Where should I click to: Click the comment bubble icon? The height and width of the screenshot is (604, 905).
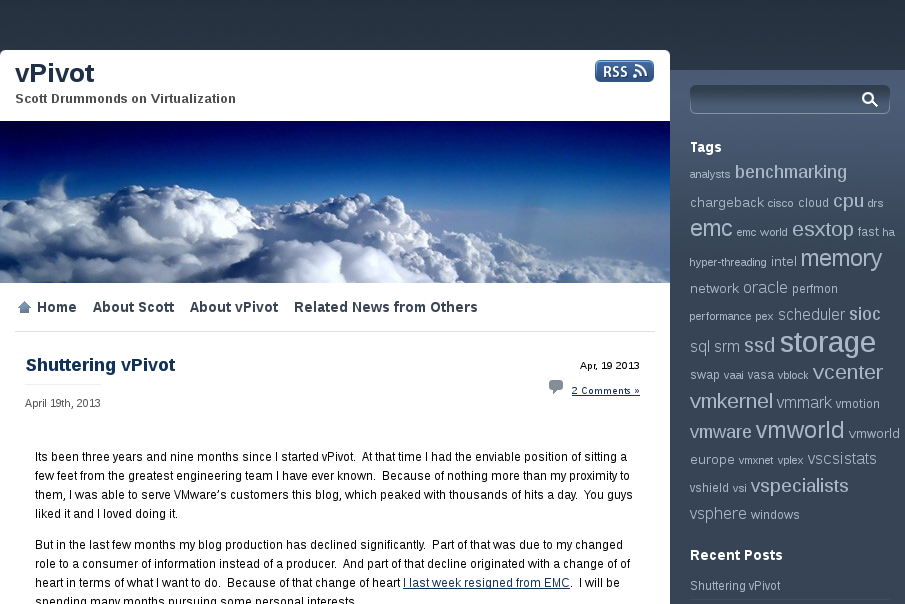556,386
